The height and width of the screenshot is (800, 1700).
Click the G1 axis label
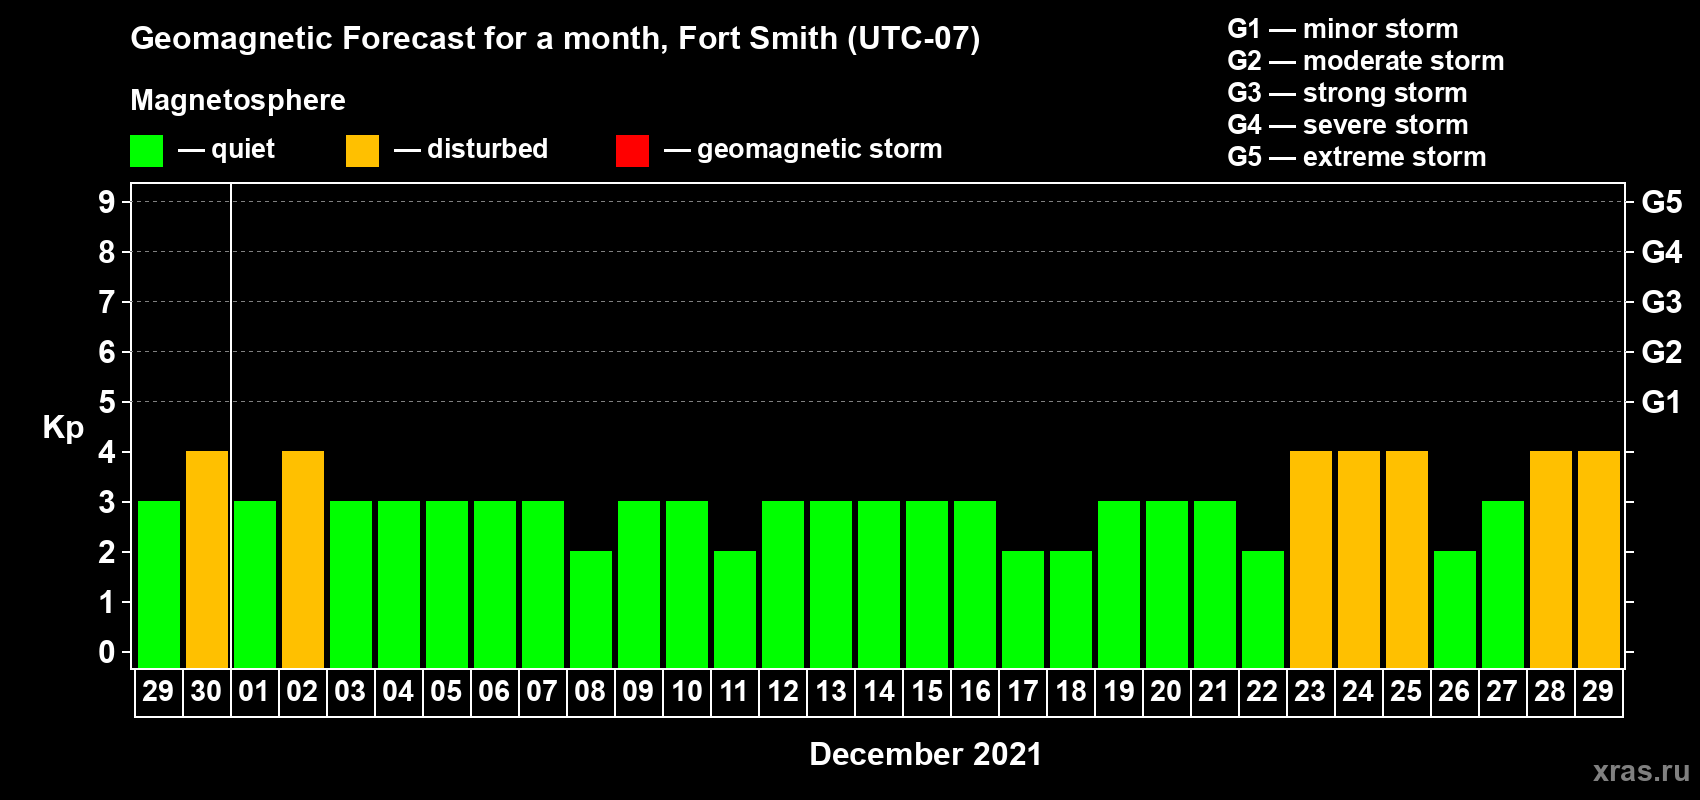(x=1662, y=402)
